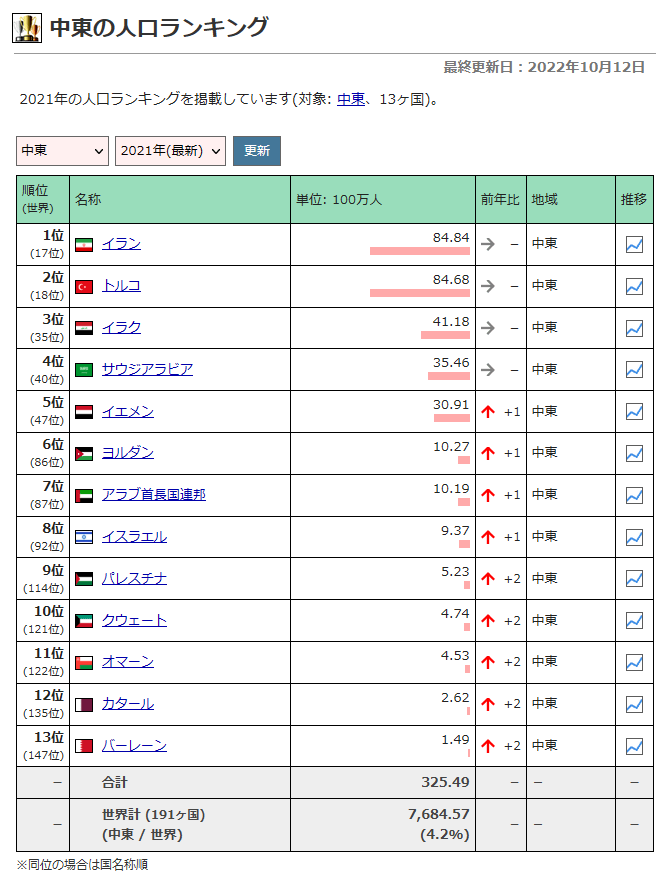668x876 pixels.
Task: Open the サウジアラビア country link
Action: (147, 369)
